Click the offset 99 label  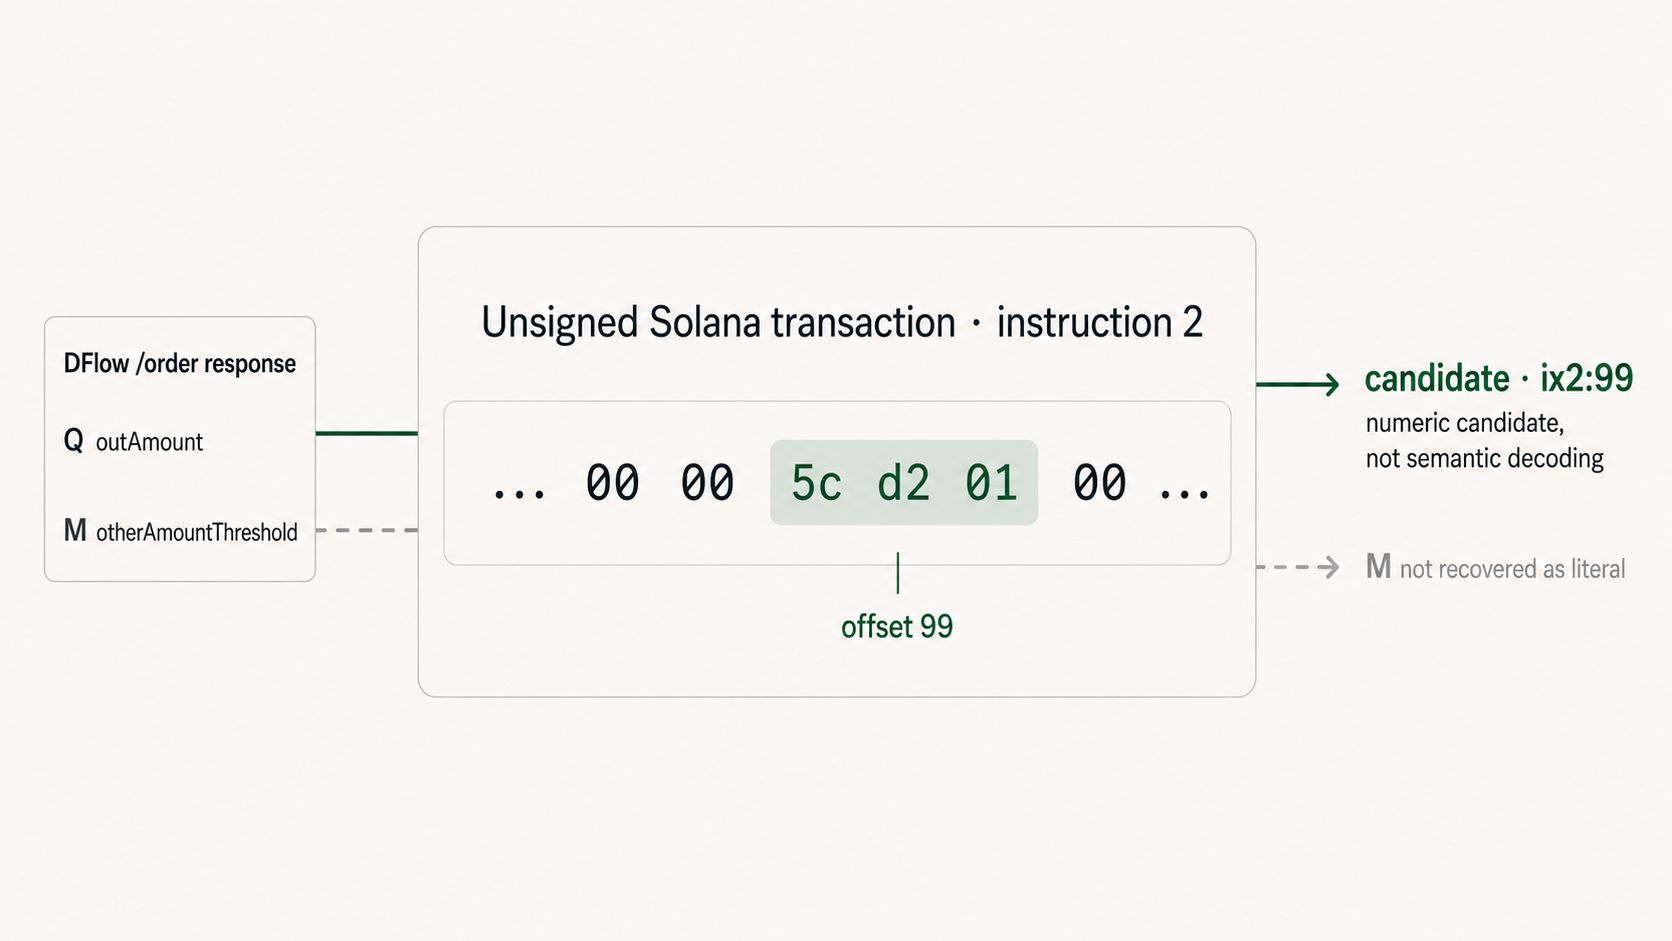pos(897,627)
